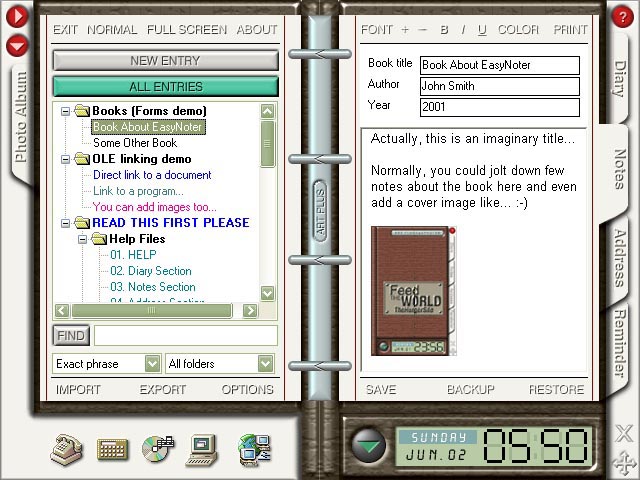Click the red question mark help icon
640x480 pixels.
click(x=624, y=16)
